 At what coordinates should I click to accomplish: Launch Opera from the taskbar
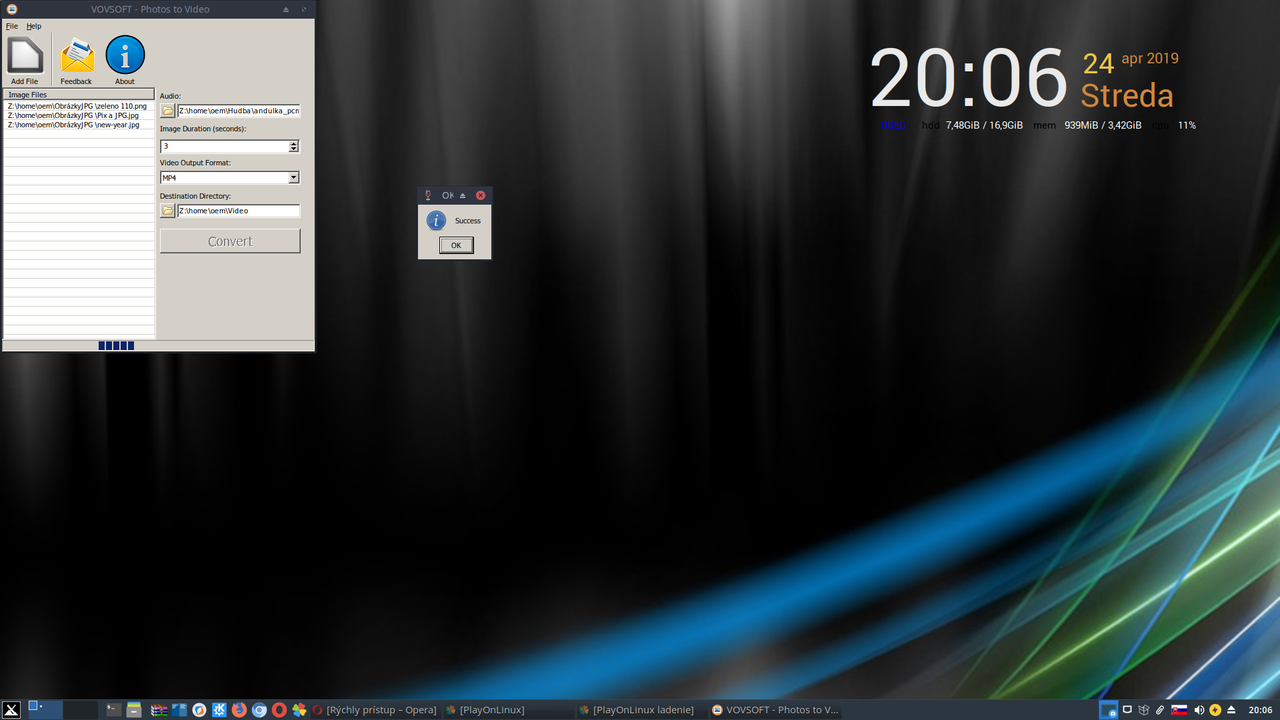tap(279, 710)
